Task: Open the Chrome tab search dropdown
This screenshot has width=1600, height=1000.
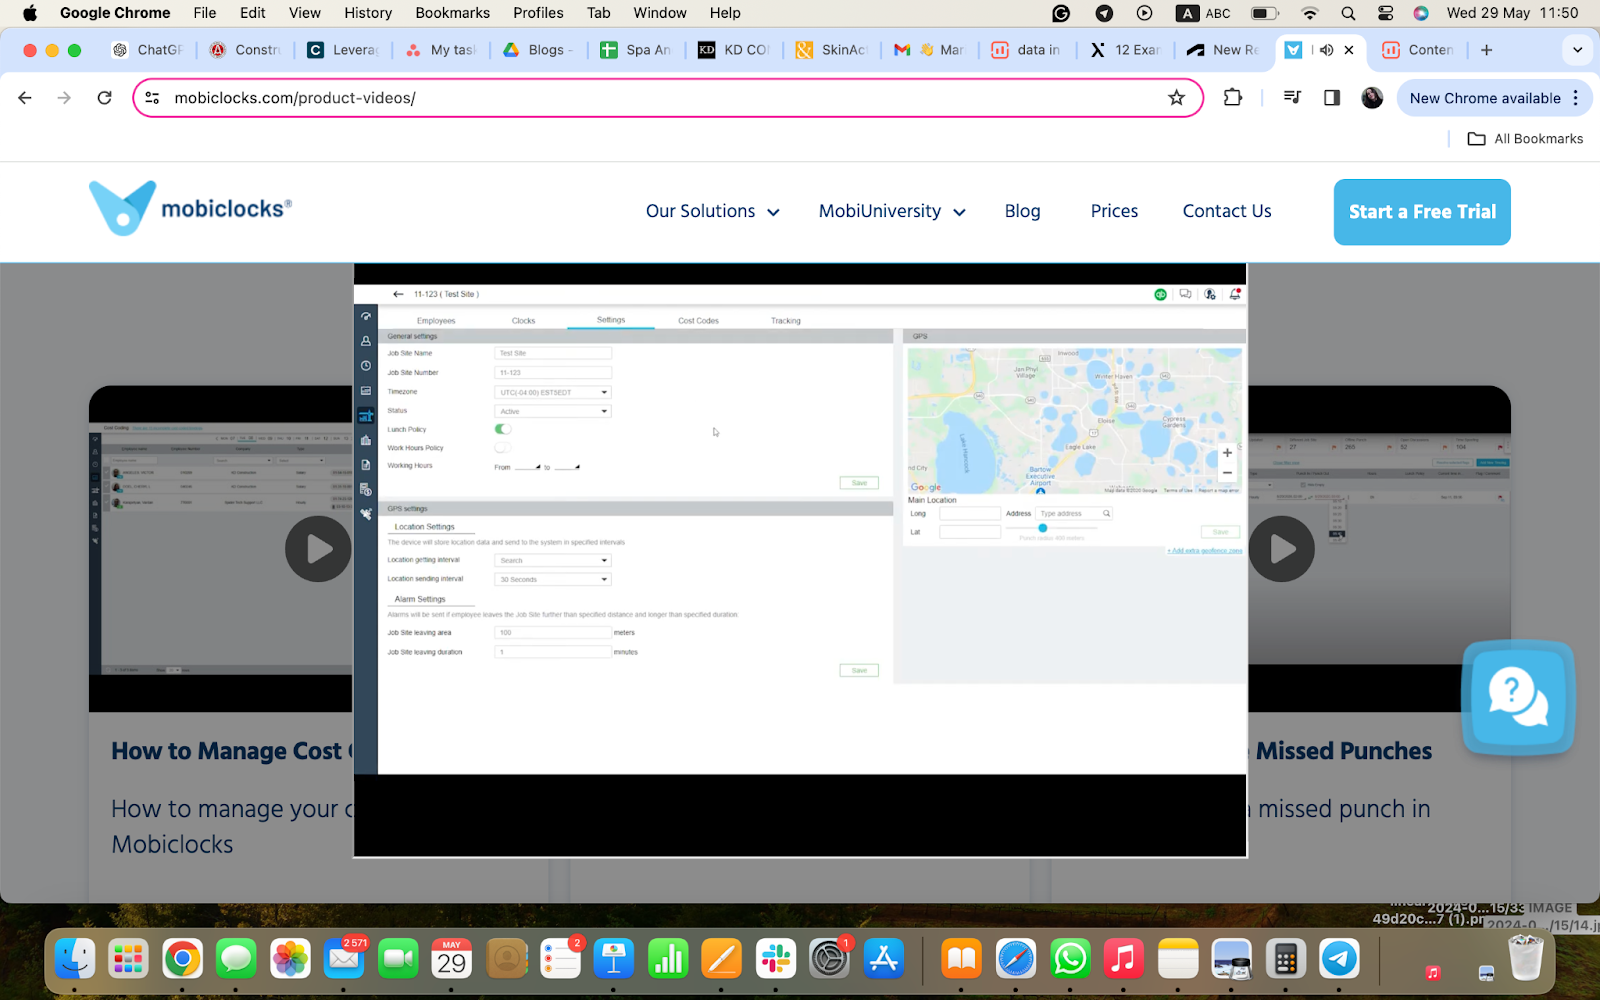Action: click(x=1577, y=50)
